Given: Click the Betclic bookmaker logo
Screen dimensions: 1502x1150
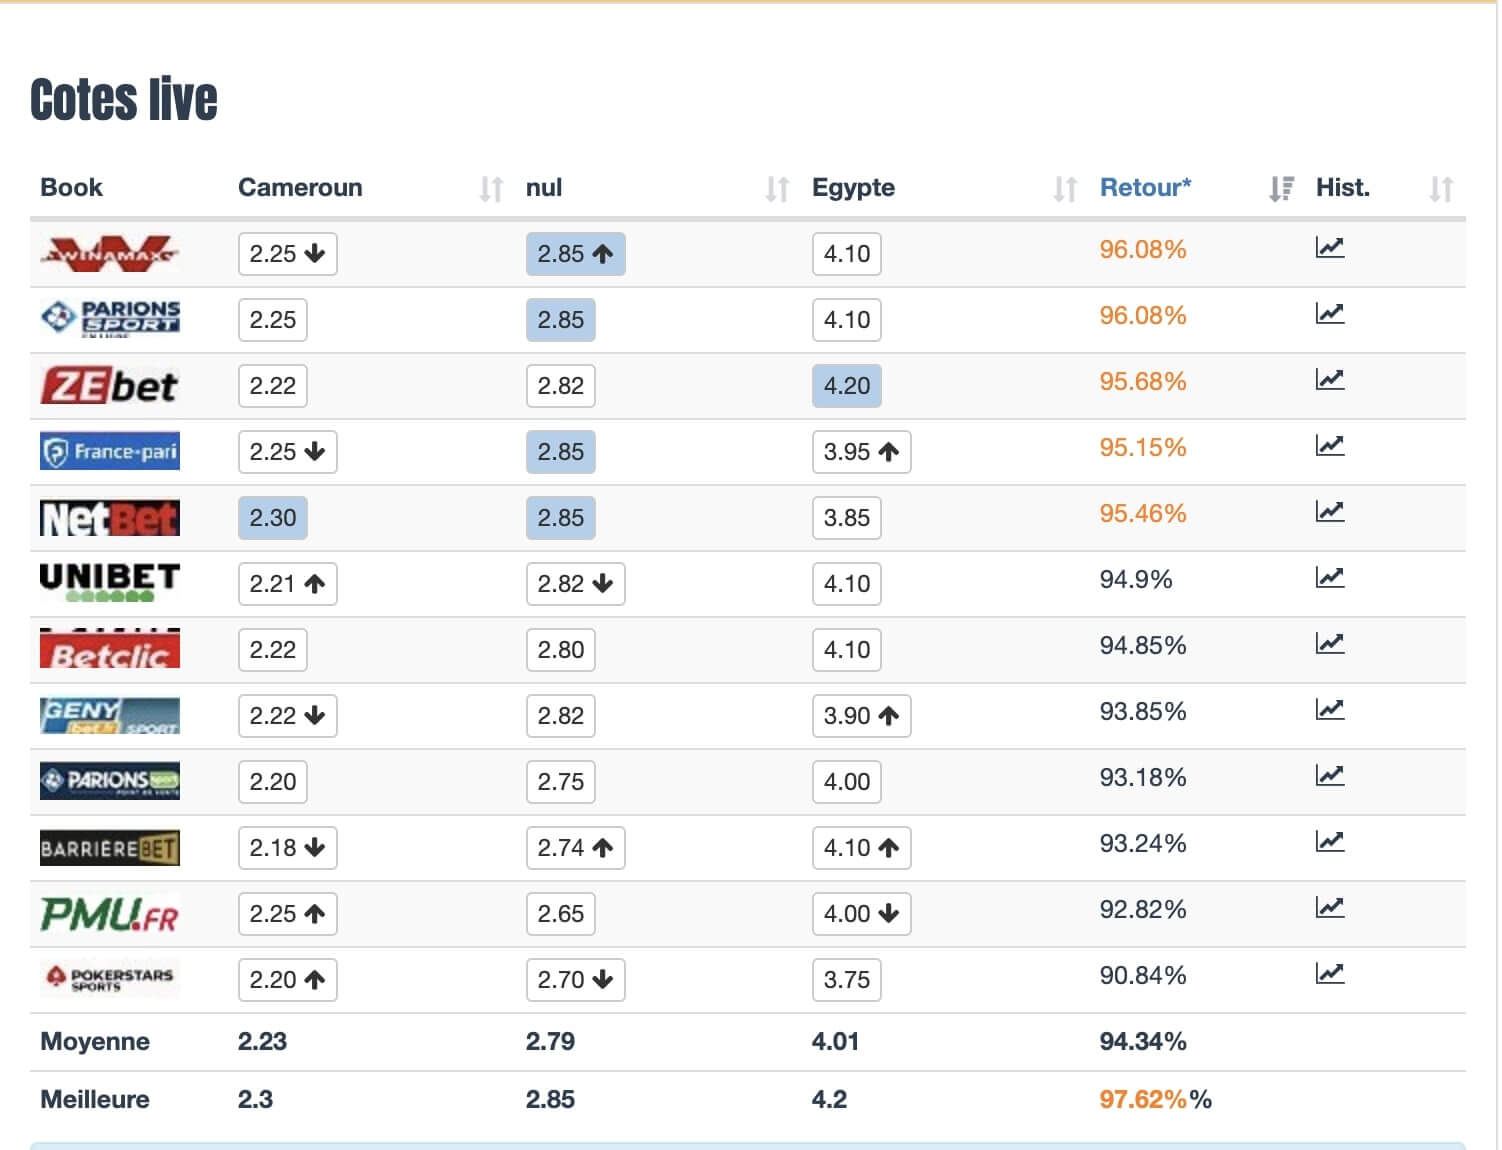Looking at the screenshot, I should [110, 649].
